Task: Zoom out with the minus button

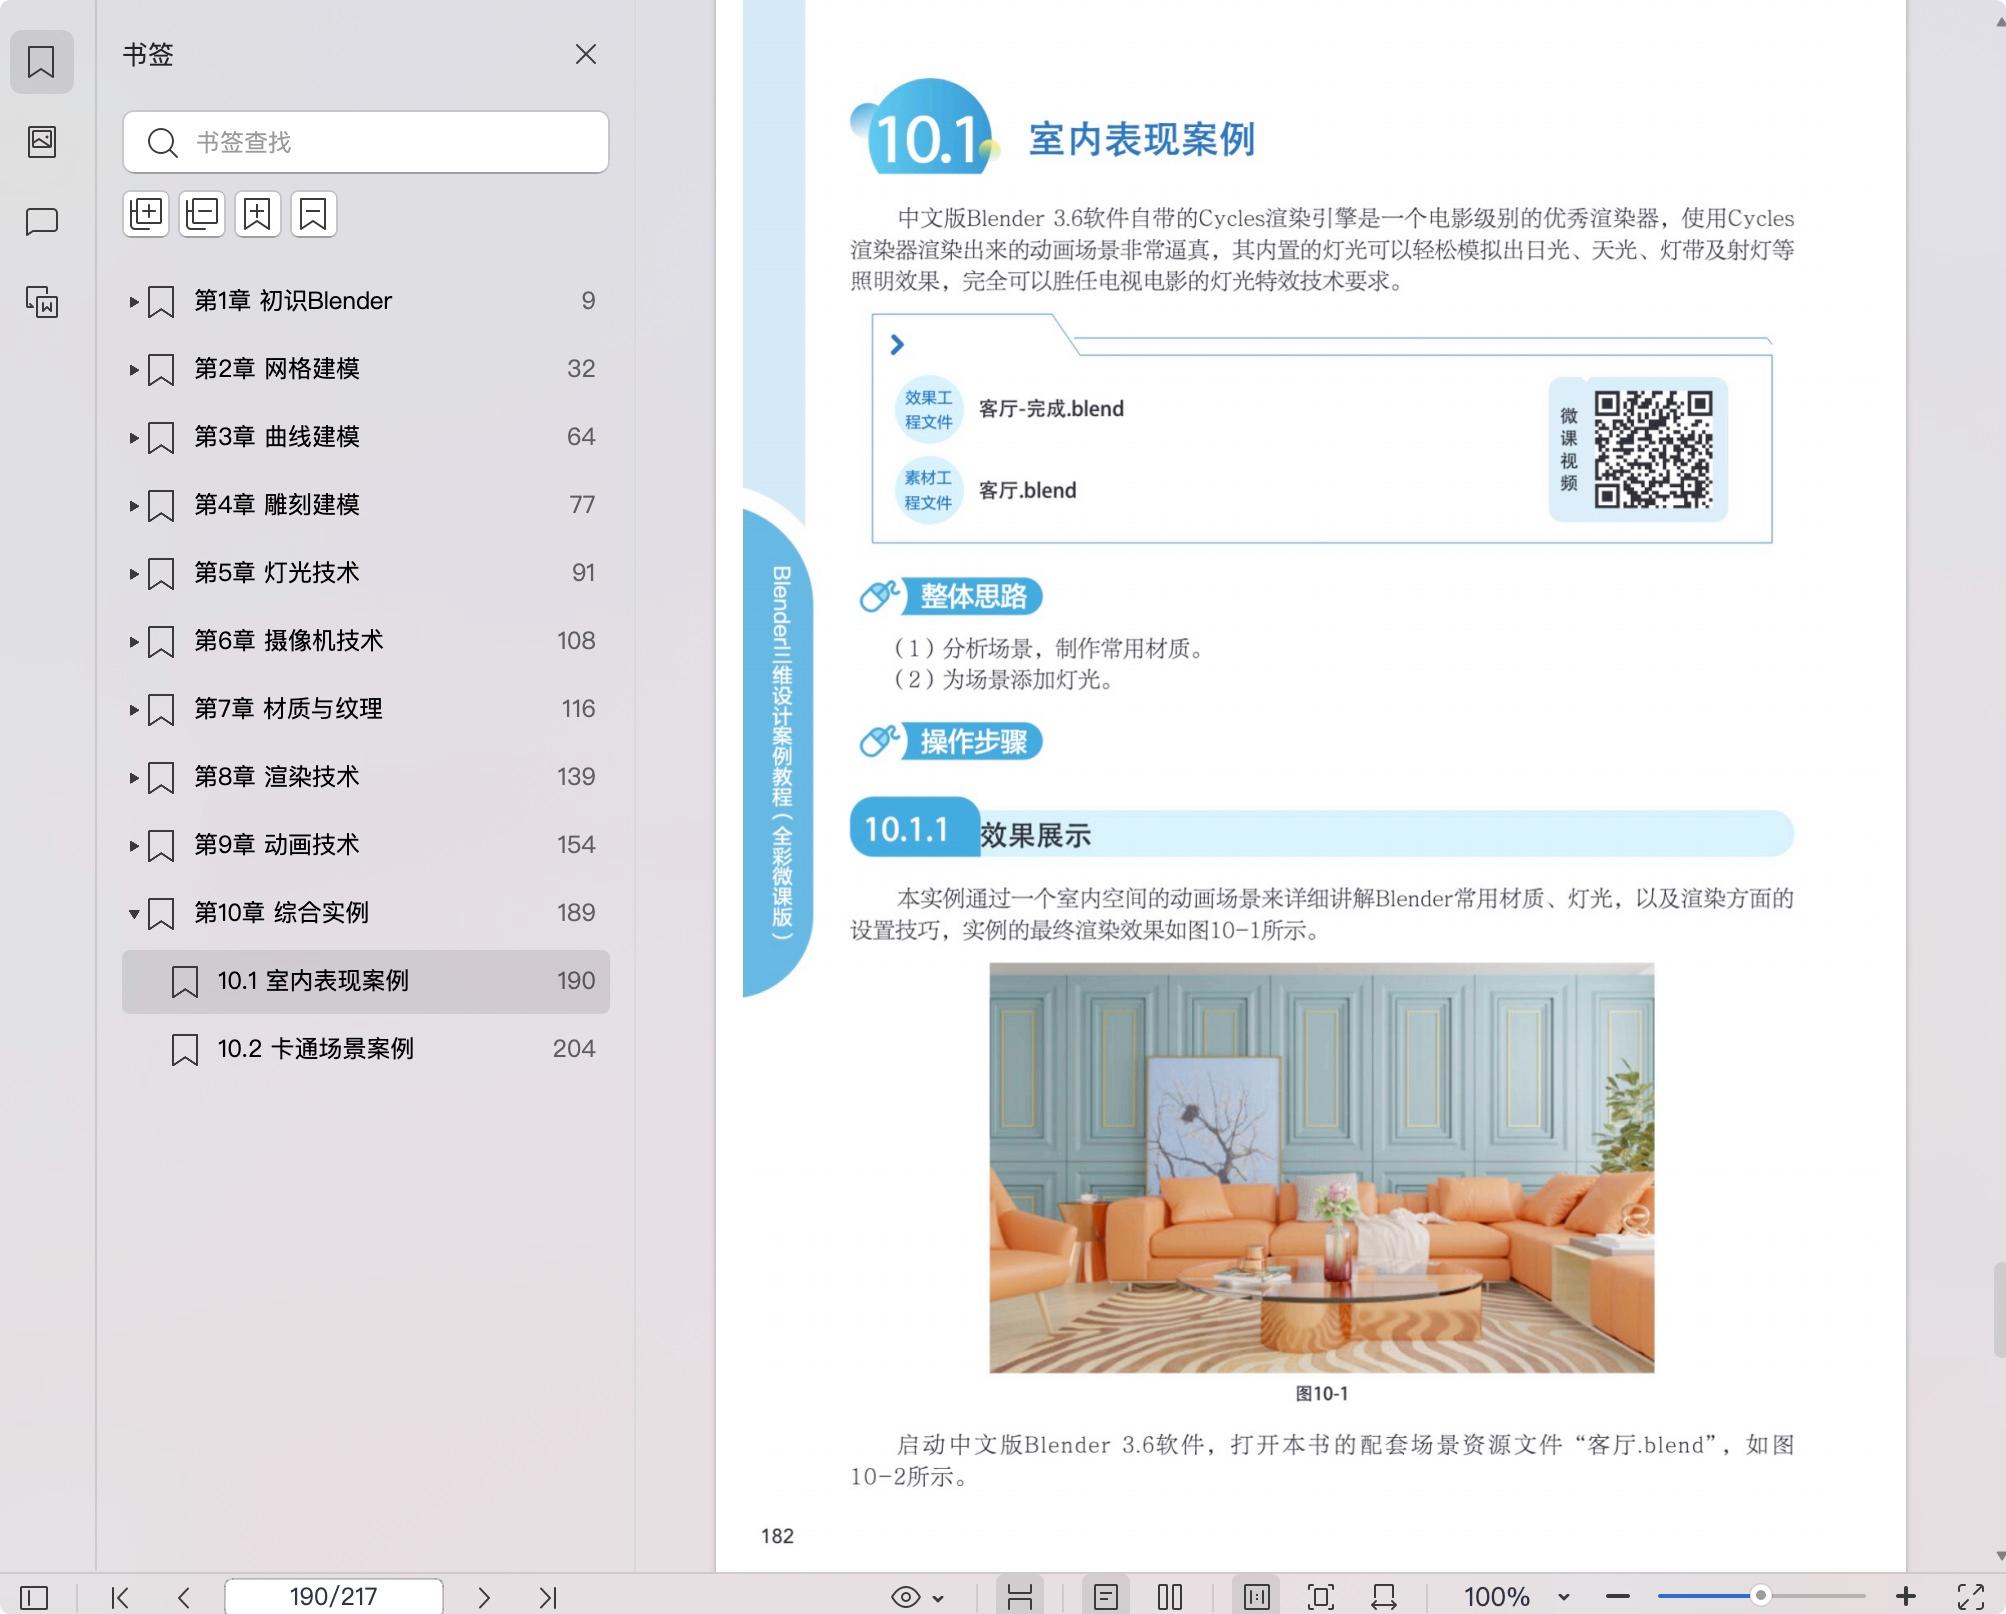Action: pyautogui.click(x=1618, y=1597)
